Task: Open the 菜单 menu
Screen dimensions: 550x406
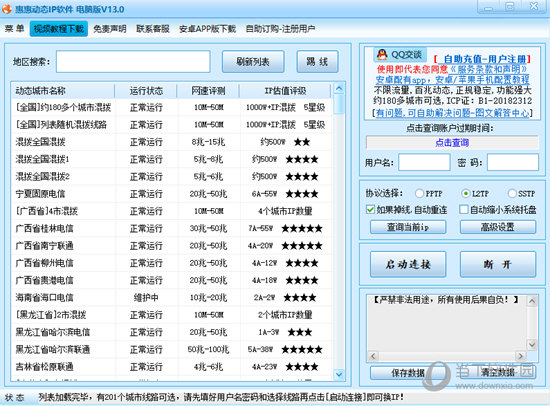Action: click(x=14, y=28)
